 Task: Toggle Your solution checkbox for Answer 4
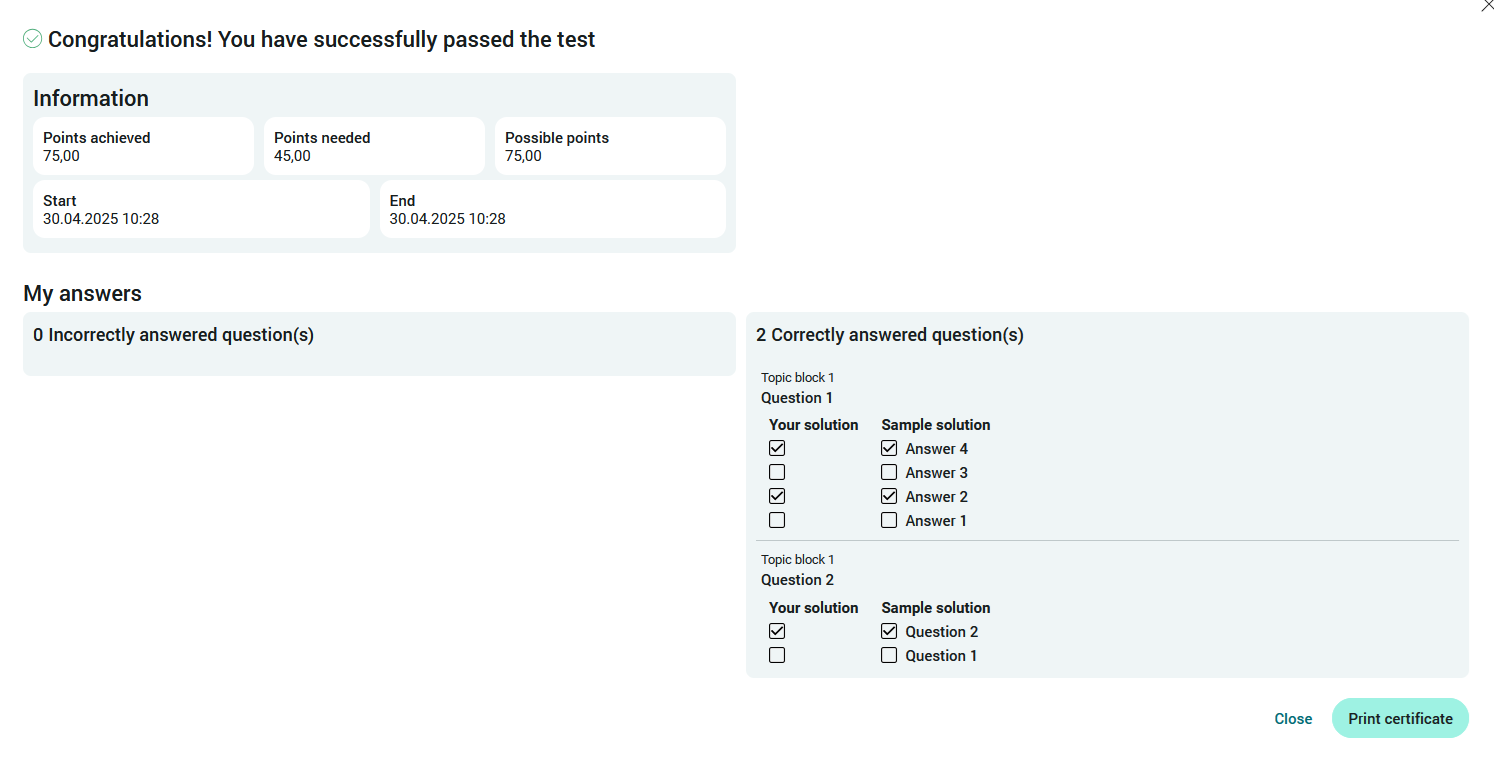[x=777, y=448]
